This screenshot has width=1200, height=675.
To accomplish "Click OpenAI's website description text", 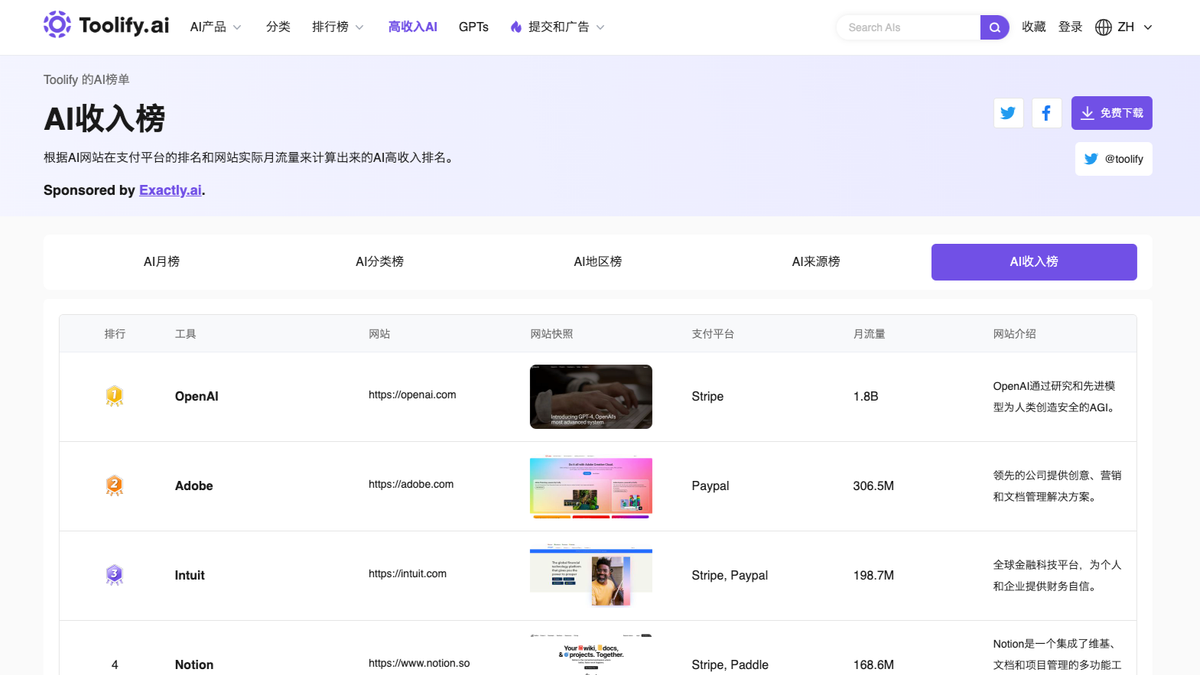I will (1054, 397).
